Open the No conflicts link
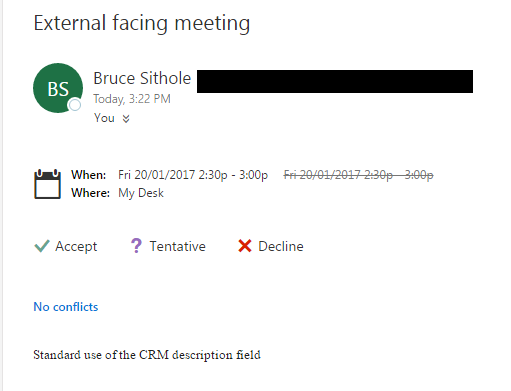This screenshot has height=391, width=511. (66, 307)
